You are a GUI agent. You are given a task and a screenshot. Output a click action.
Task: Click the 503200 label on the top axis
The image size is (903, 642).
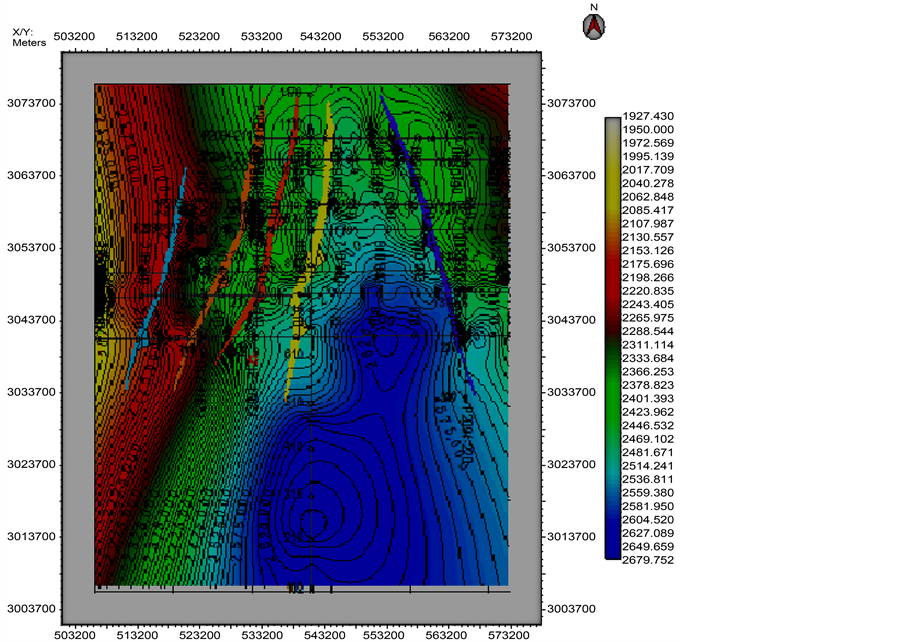(76, 36)
